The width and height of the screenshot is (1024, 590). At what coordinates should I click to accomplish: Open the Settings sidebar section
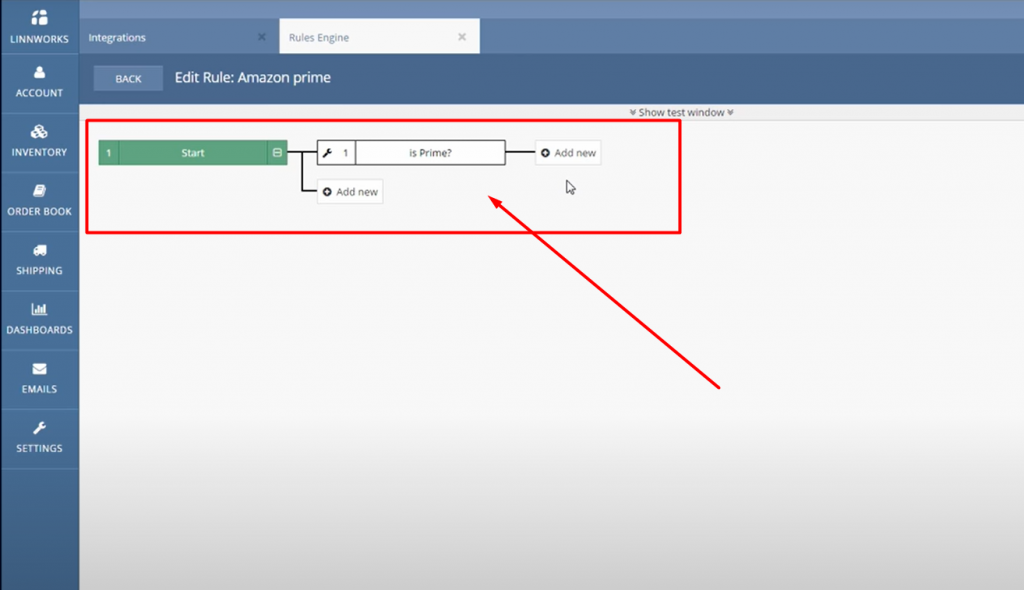pos(39,438)
